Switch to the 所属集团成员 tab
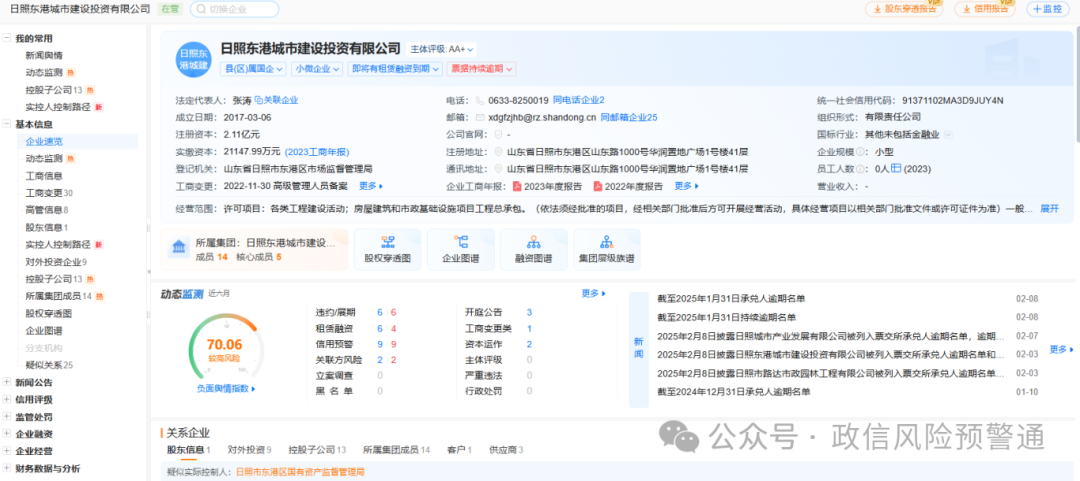The width and height of the screenshot is (1080, 481). [x=397, y=450]
